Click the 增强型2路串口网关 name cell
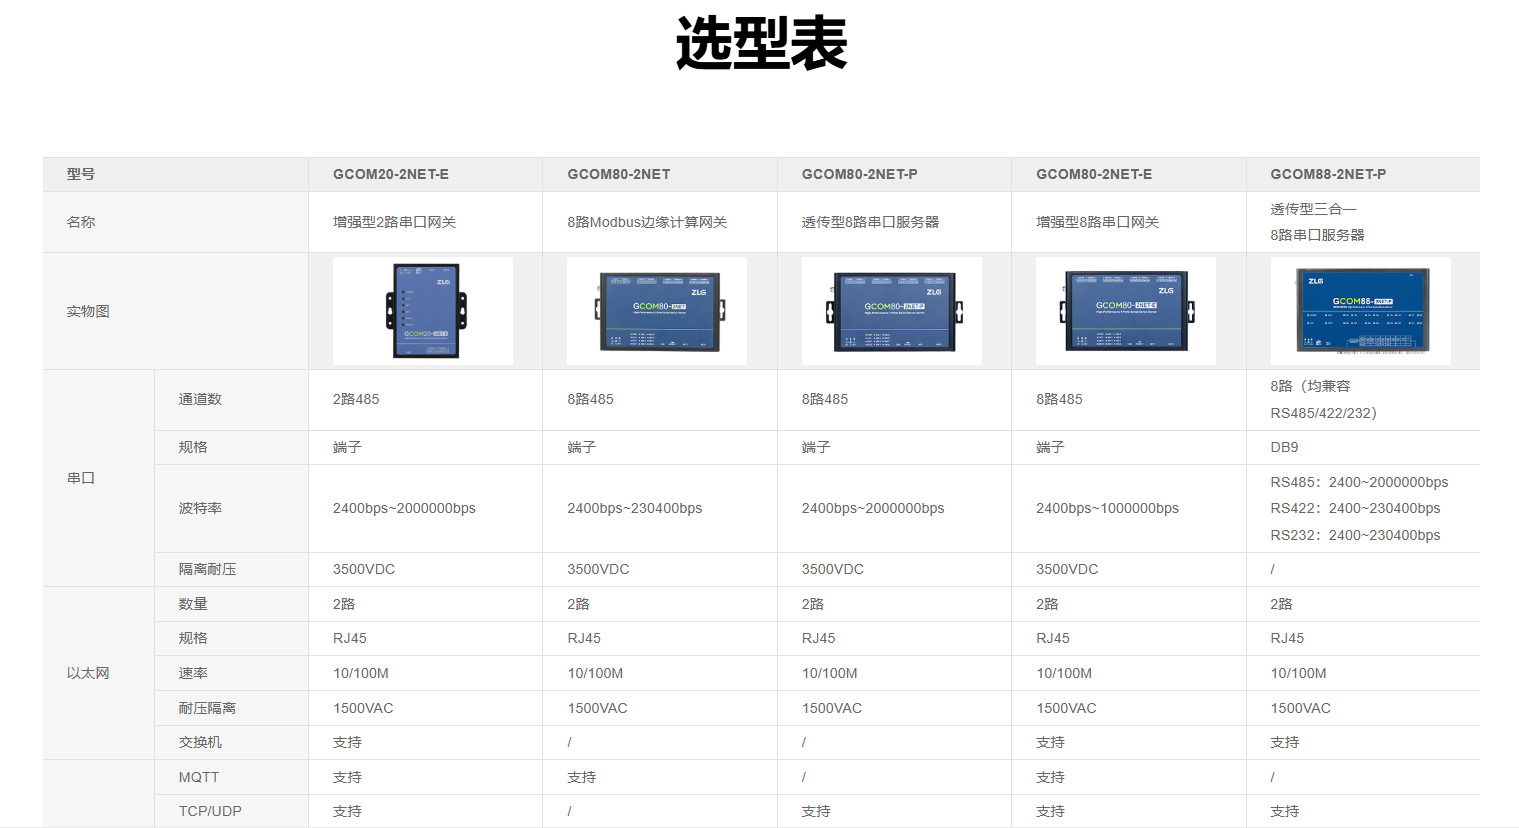This screenshot has width=1519, height=828. point(394,222)
